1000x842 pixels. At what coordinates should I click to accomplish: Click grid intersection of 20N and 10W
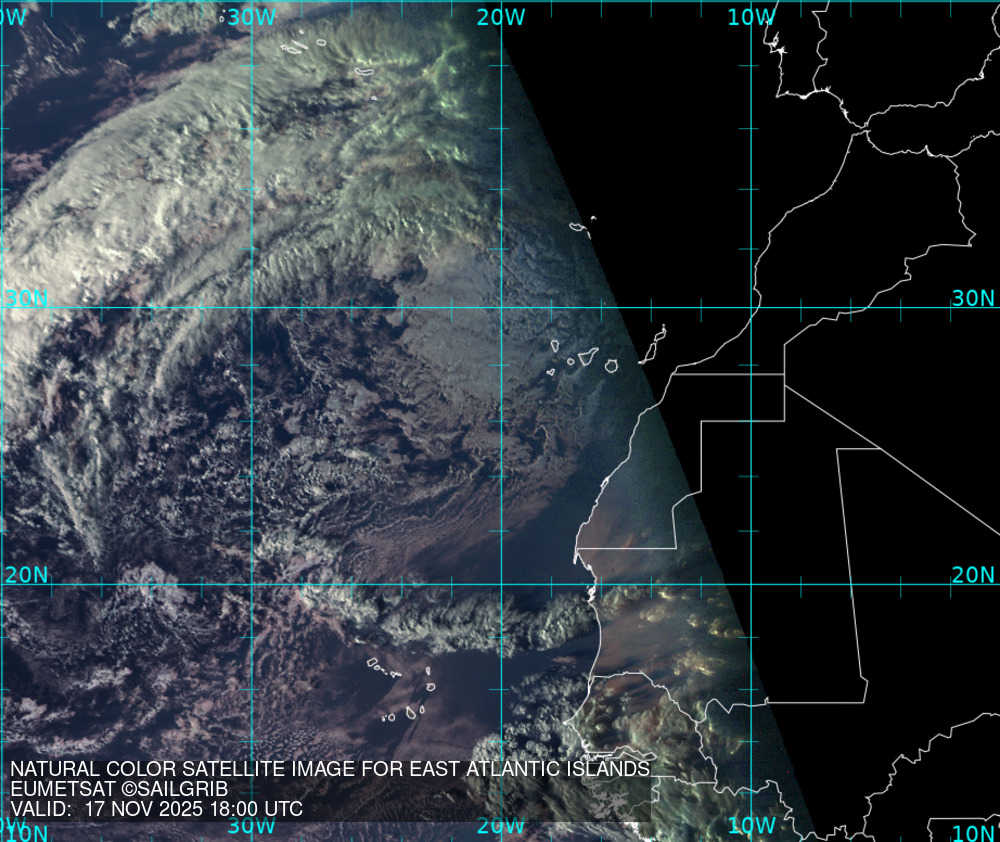pos(752,585)
